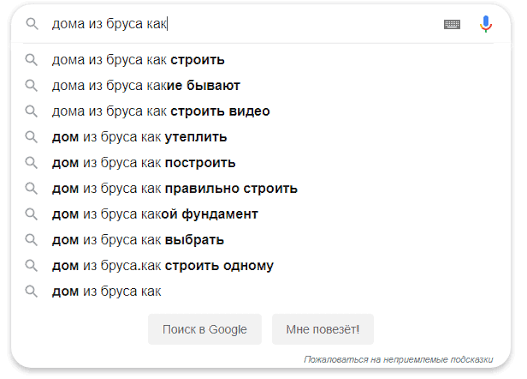Viewport: 527px width, 379px height.
Task: Click magnifier icon beside 'как построить' suggestion
Action: click(x=31, y=163)
